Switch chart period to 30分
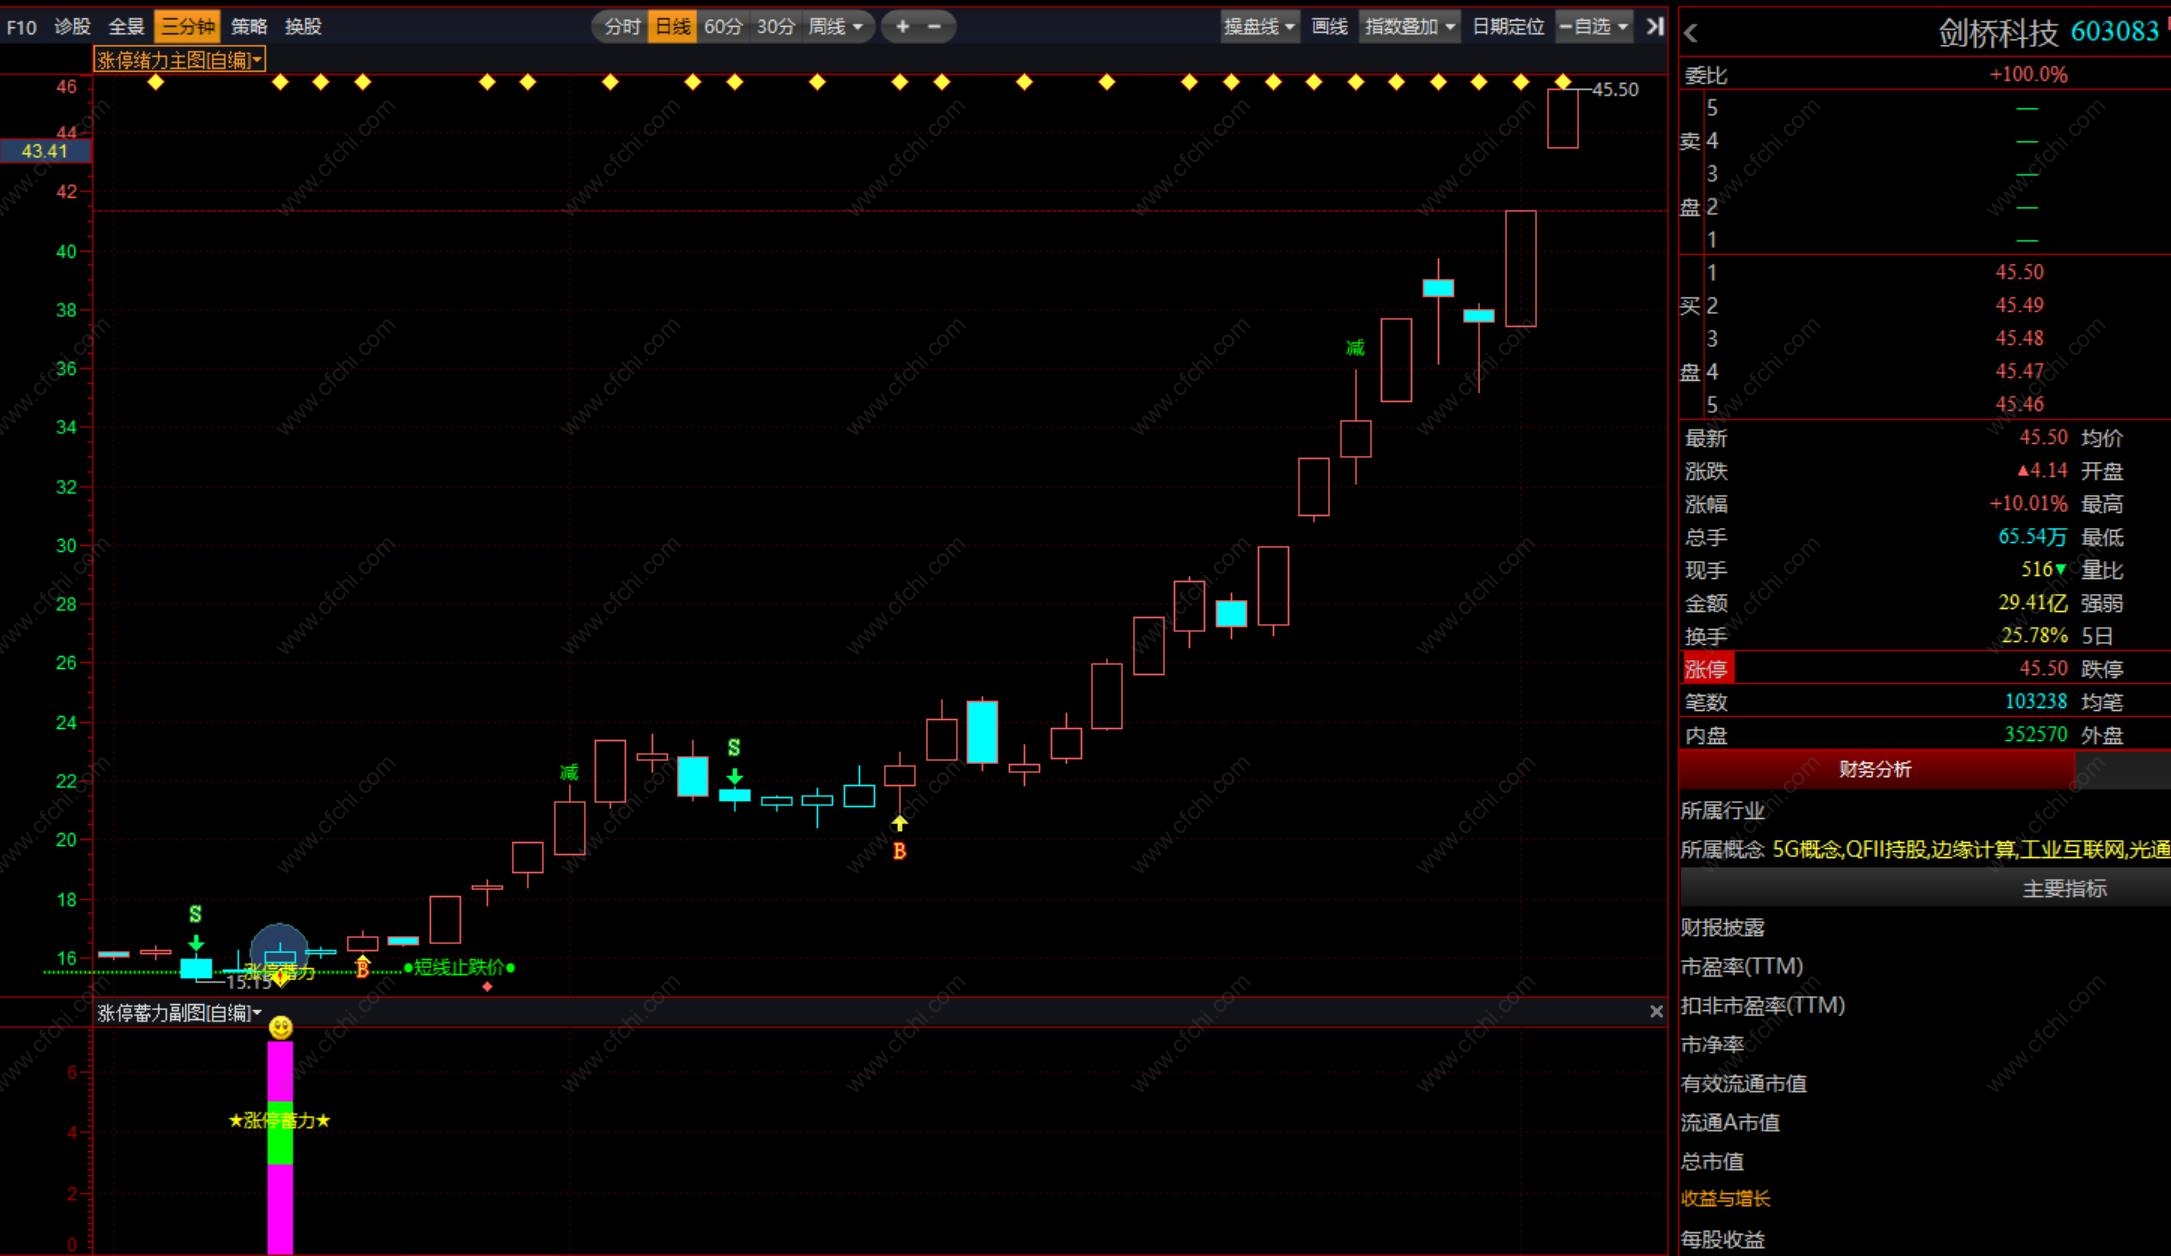The width and height of the screenshot is (2171, 1256). point(775,27)
